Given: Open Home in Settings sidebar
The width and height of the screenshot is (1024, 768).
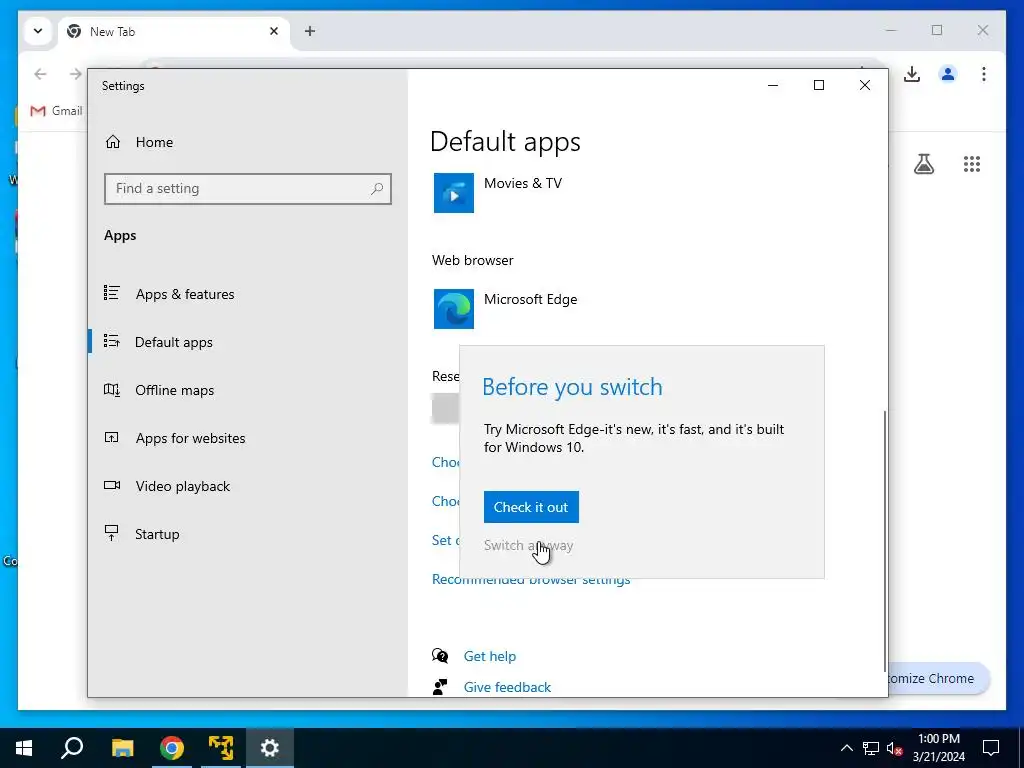Looking at the screenshot, I should (154, 142).
